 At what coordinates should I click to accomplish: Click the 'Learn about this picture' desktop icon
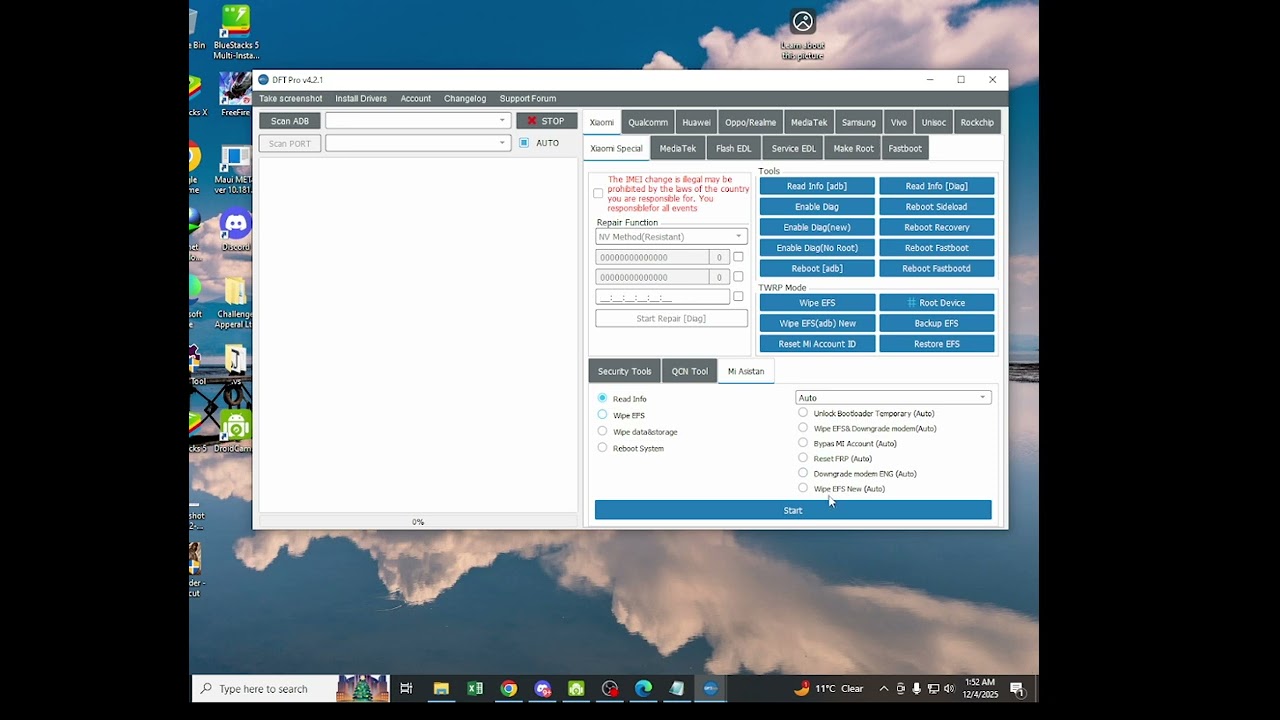click(x=803, y=35)
